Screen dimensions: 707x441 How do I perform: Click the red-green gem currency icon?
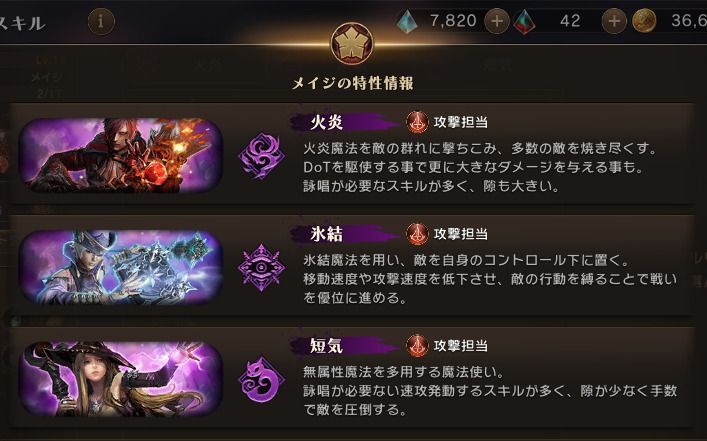(x=524, y=22)
